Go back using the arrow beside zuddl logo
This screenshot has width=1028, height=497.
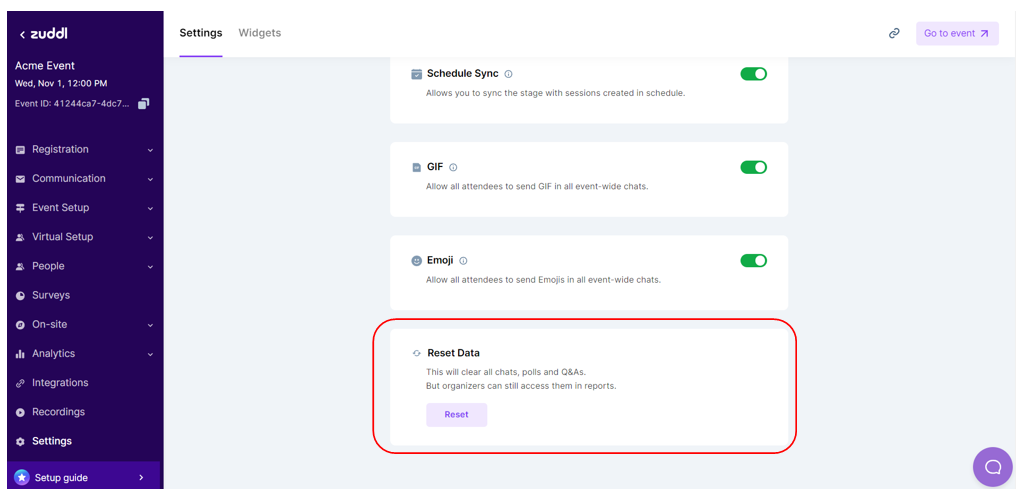tap(23, 34)
